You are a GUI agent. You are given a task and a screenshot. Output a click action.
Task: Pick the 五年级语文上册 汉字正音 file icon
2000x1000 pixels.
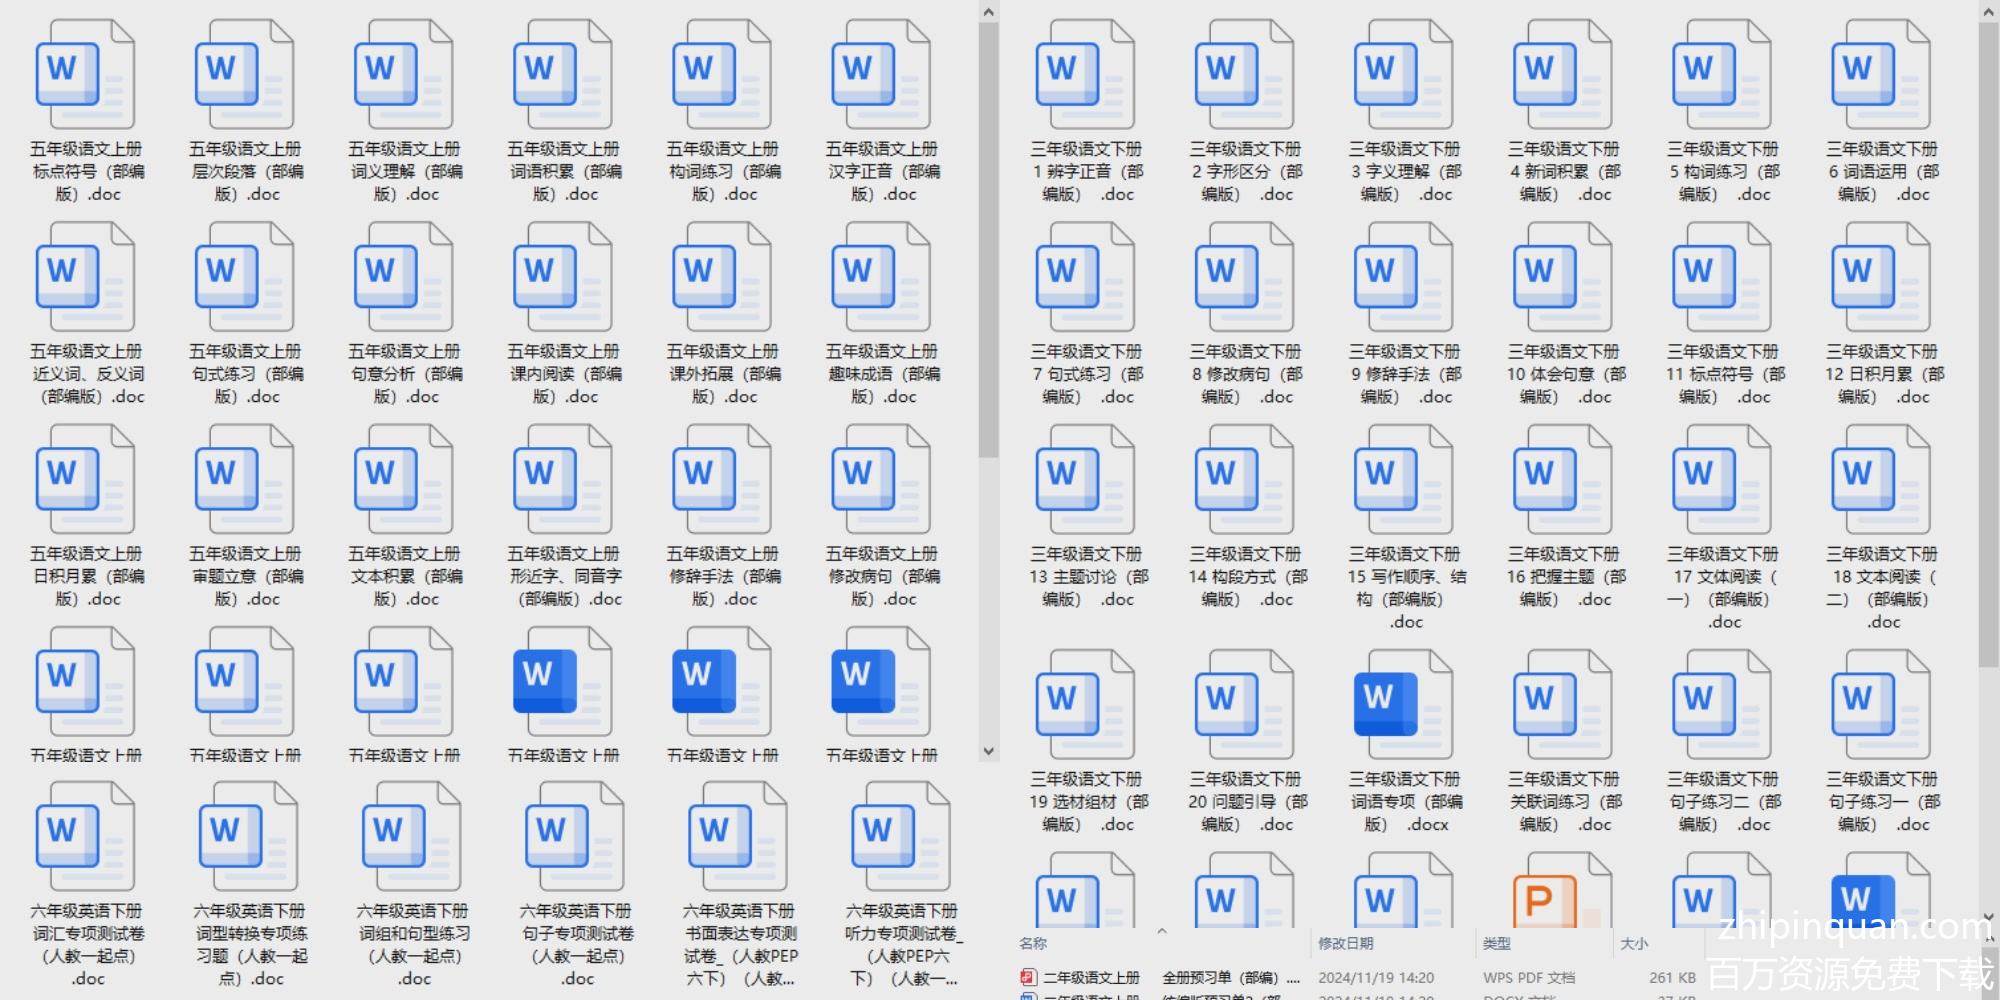[881, 75]
